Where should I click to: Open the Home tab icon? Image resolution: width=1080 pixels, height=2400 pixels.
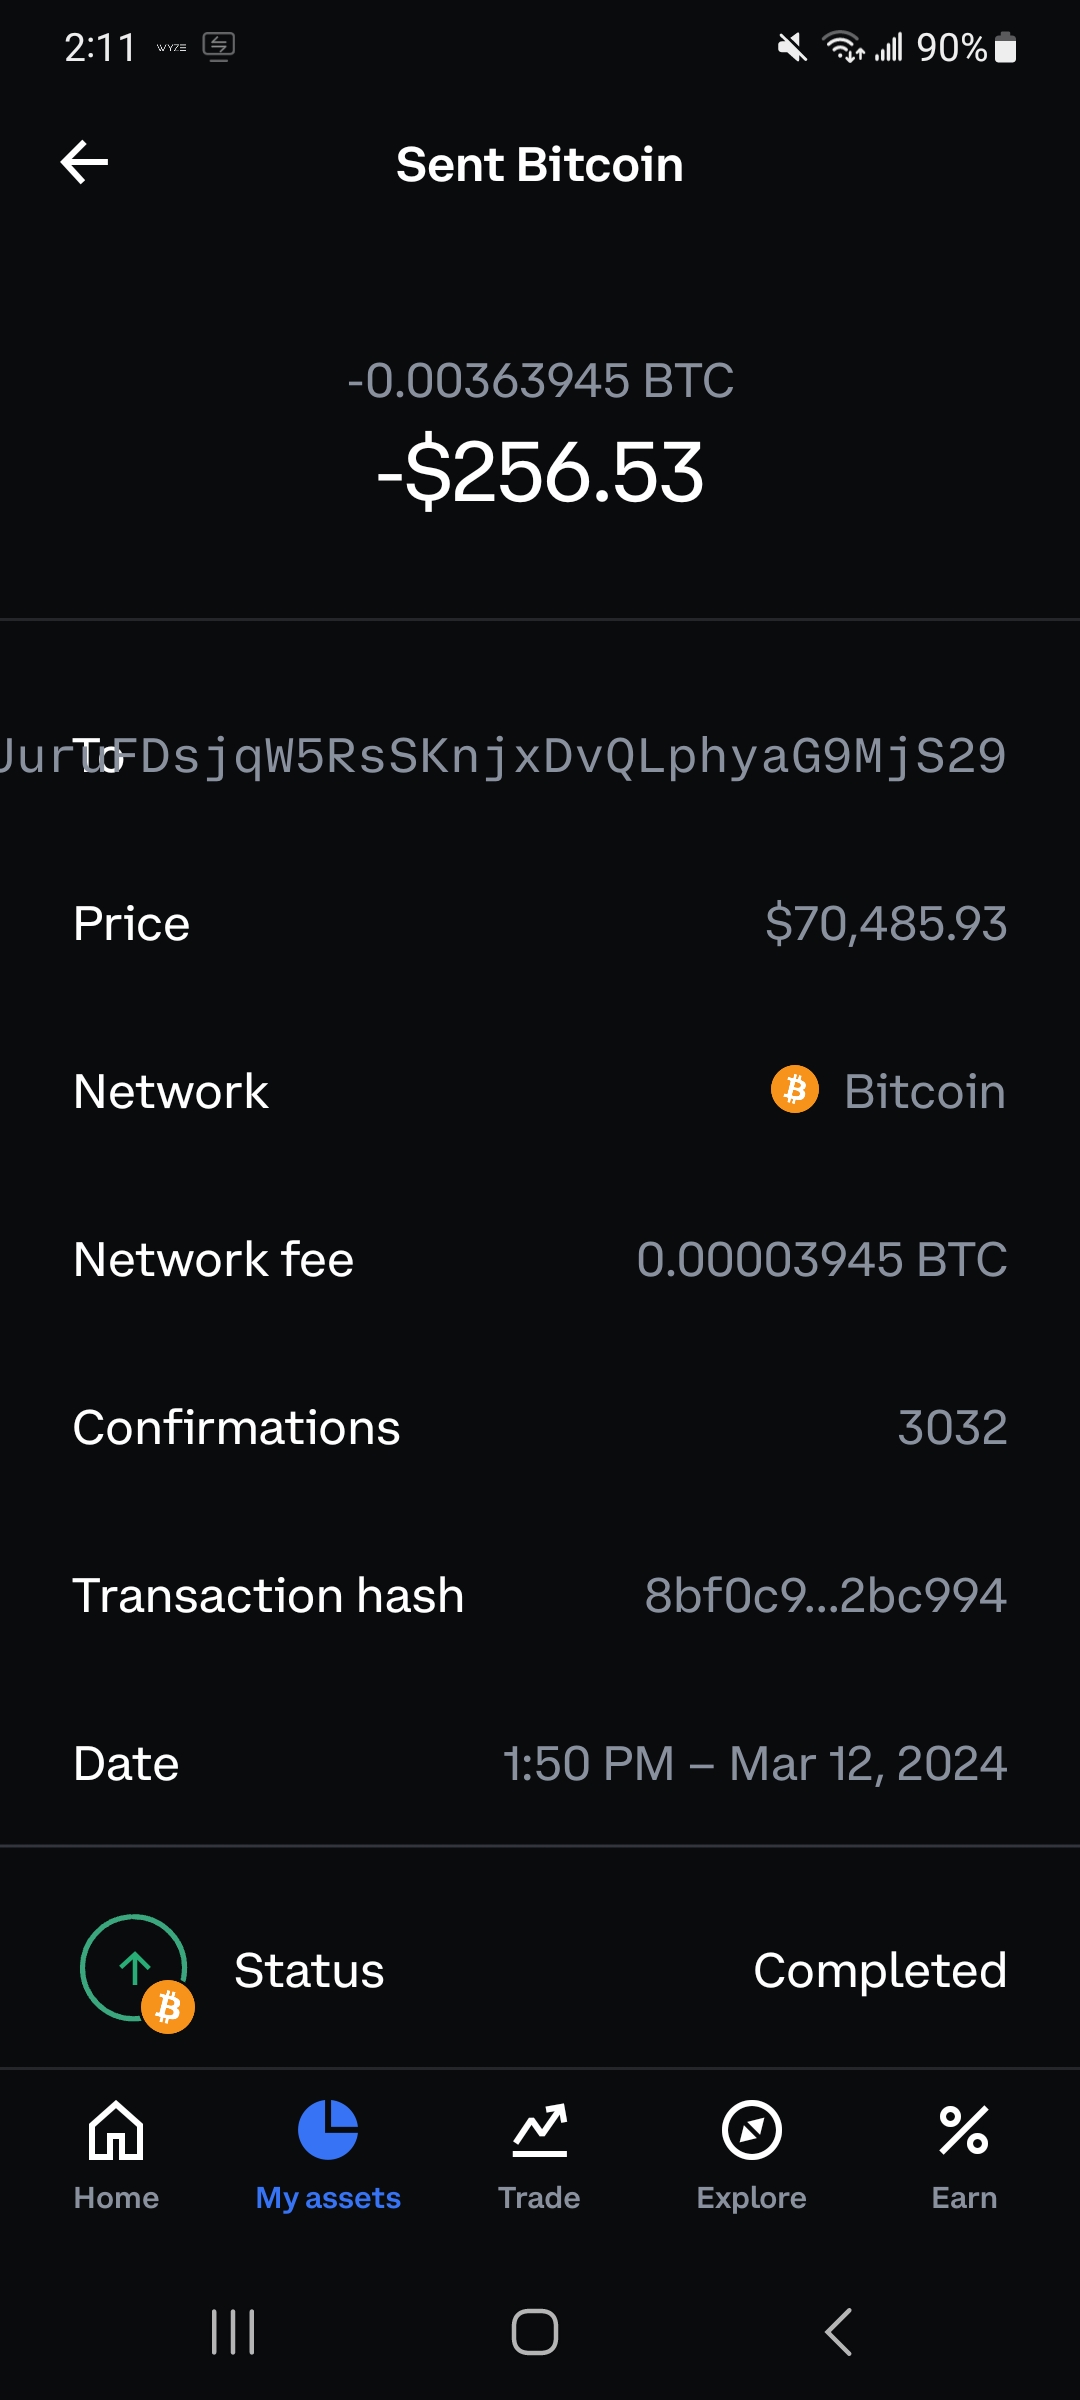pos(116,2130)
